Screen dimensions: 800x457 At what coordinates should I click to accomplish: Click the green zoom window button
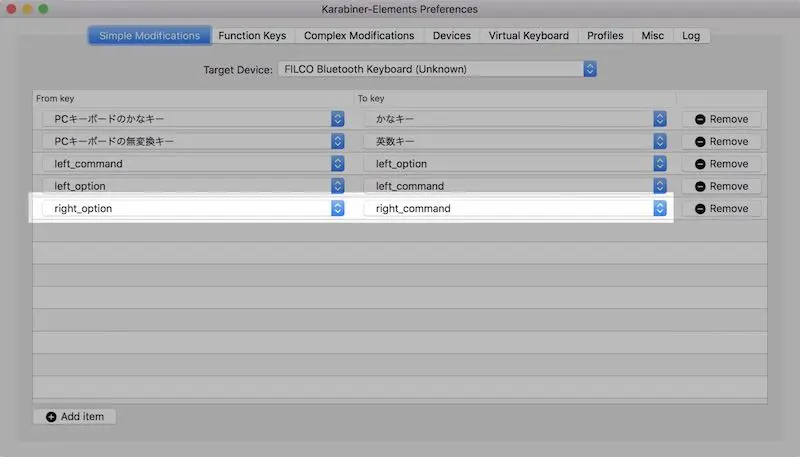43,9
